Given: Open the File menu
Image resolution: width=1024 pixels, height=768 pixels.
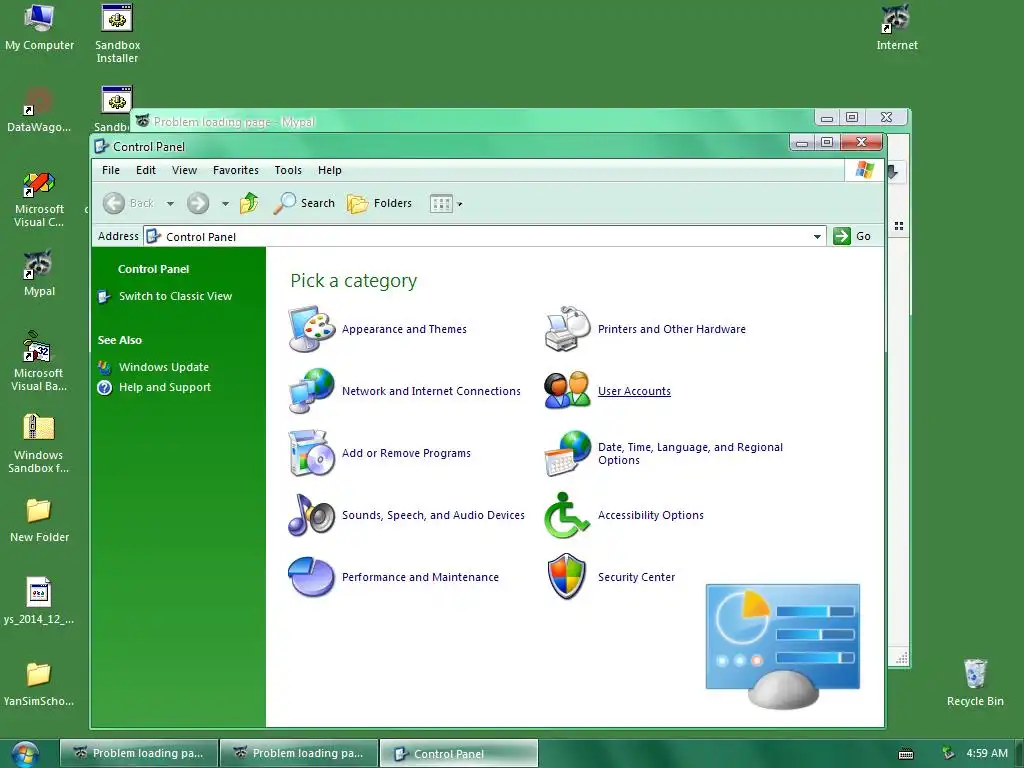Looking at the screenshot, I should (x=111, y=170).
